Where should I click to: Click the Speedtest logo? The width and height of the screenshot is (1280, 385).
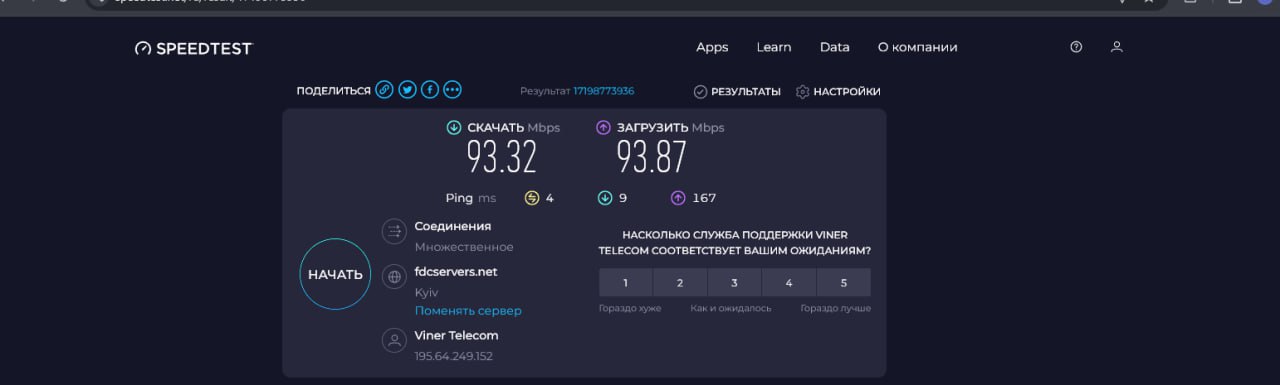[193, 48]
